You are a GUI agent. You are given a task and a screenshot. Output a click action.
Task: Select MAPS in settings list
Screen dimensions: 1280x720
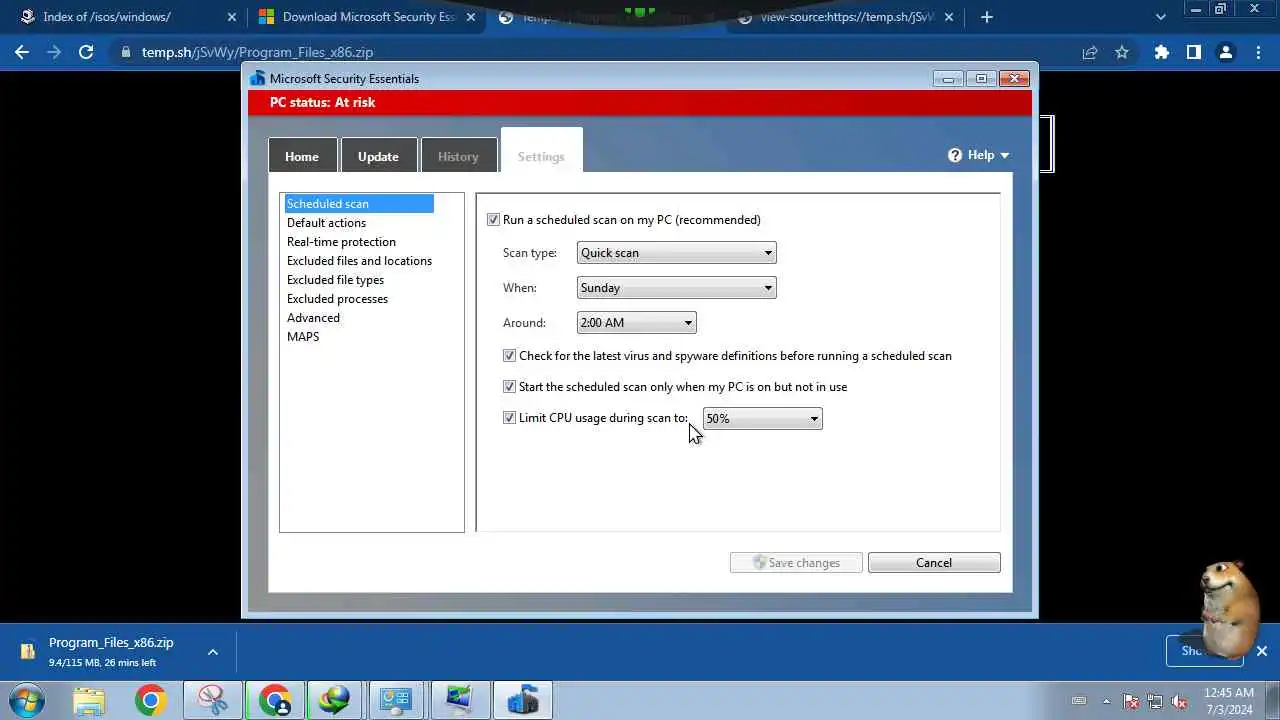coord(303,337)
